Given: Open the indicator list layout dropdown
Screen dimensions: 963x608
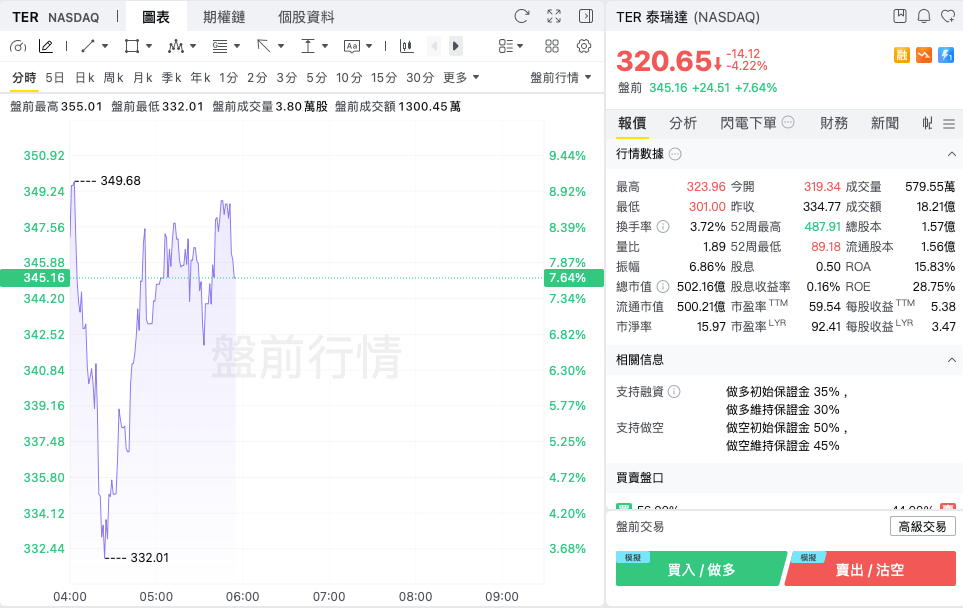Looking at the screenshot, I should (510, 46).
